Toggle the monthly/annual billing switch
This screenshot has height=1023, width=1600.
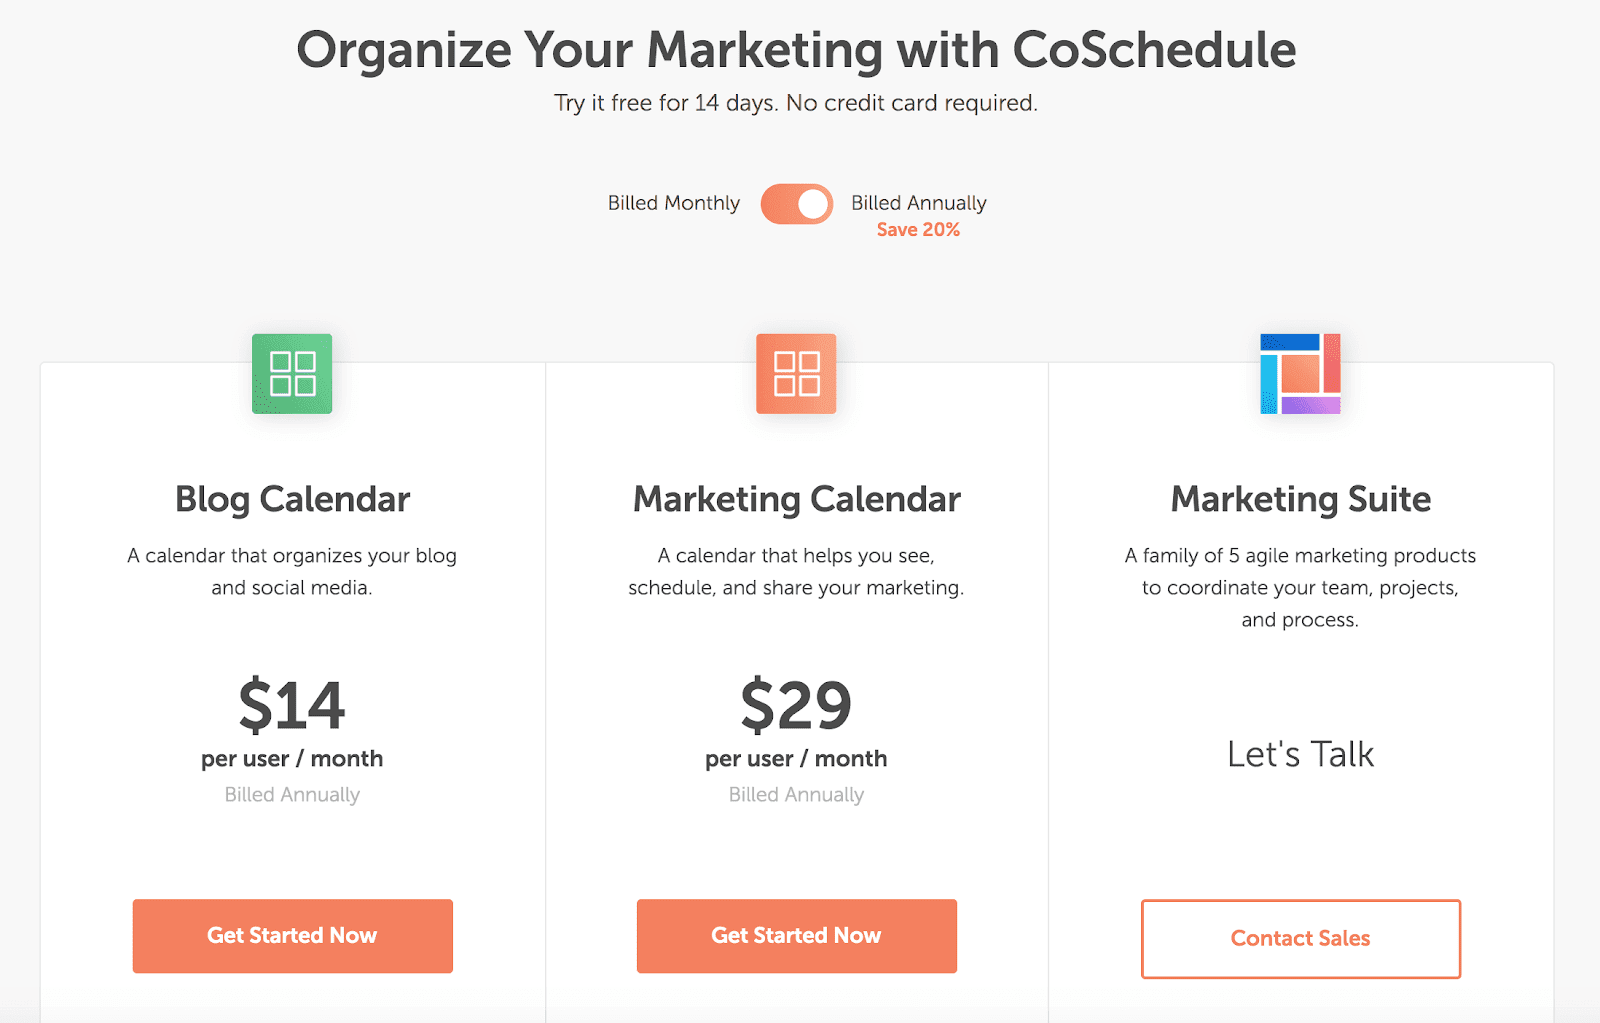(797, 204)
